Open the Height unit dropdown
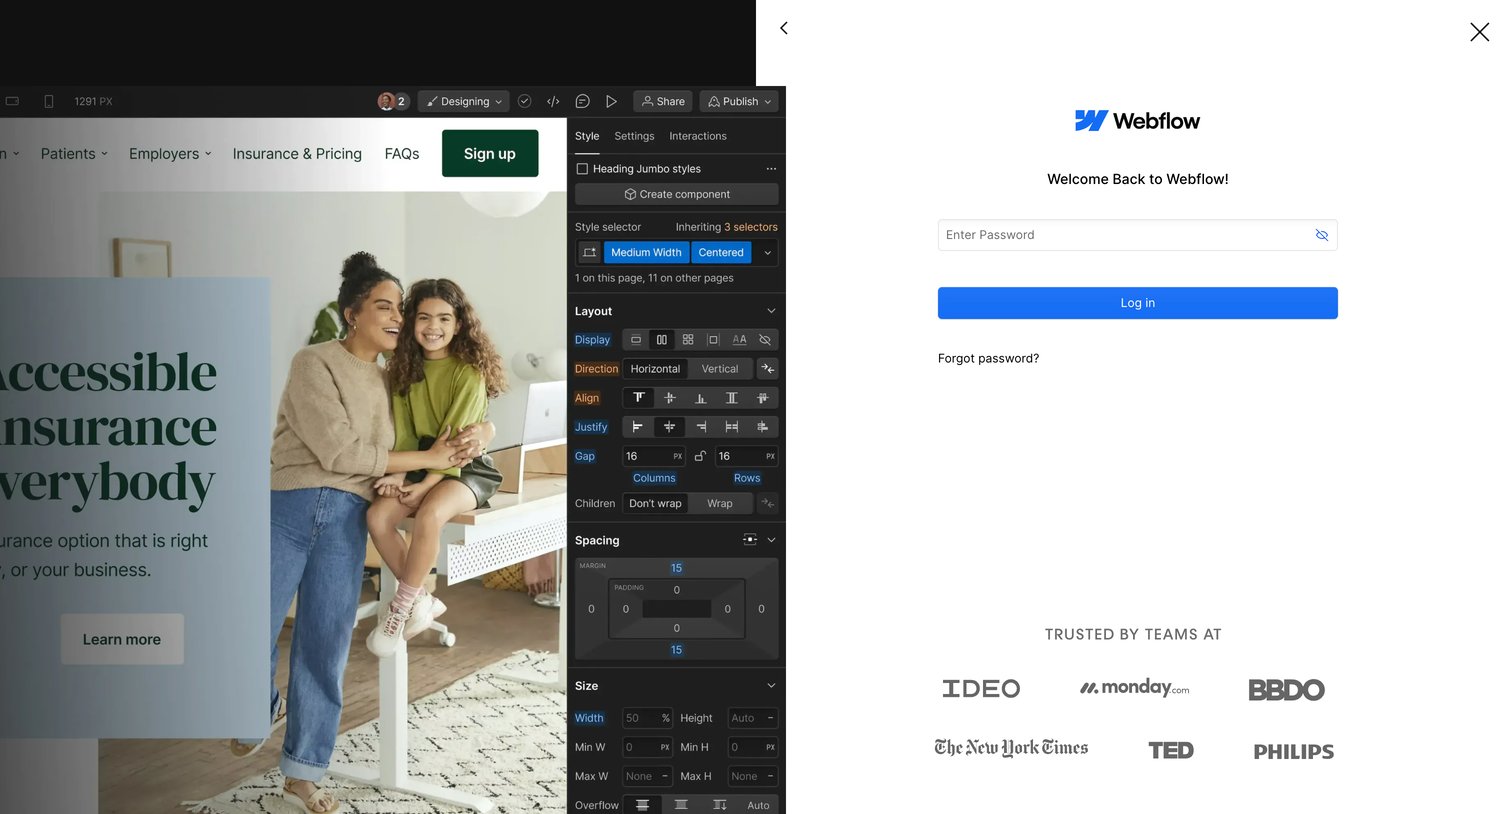Screen dimensions: 1512x814 point(770,718)
